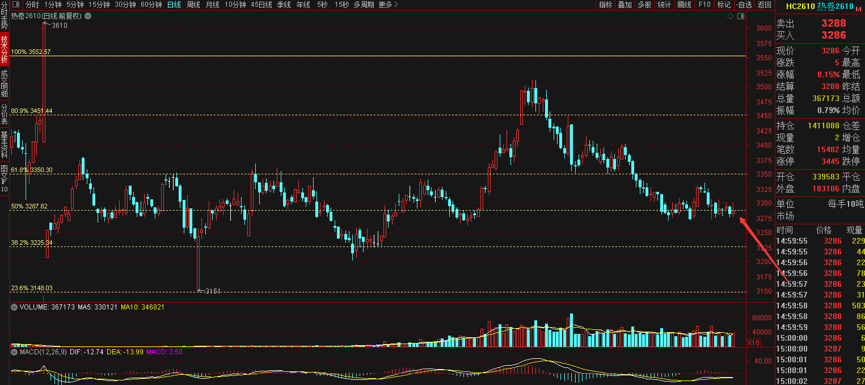Screen dimensions: 865x385
Task: Click the 卖出 price 3288
Action: (x=833, y=23)
